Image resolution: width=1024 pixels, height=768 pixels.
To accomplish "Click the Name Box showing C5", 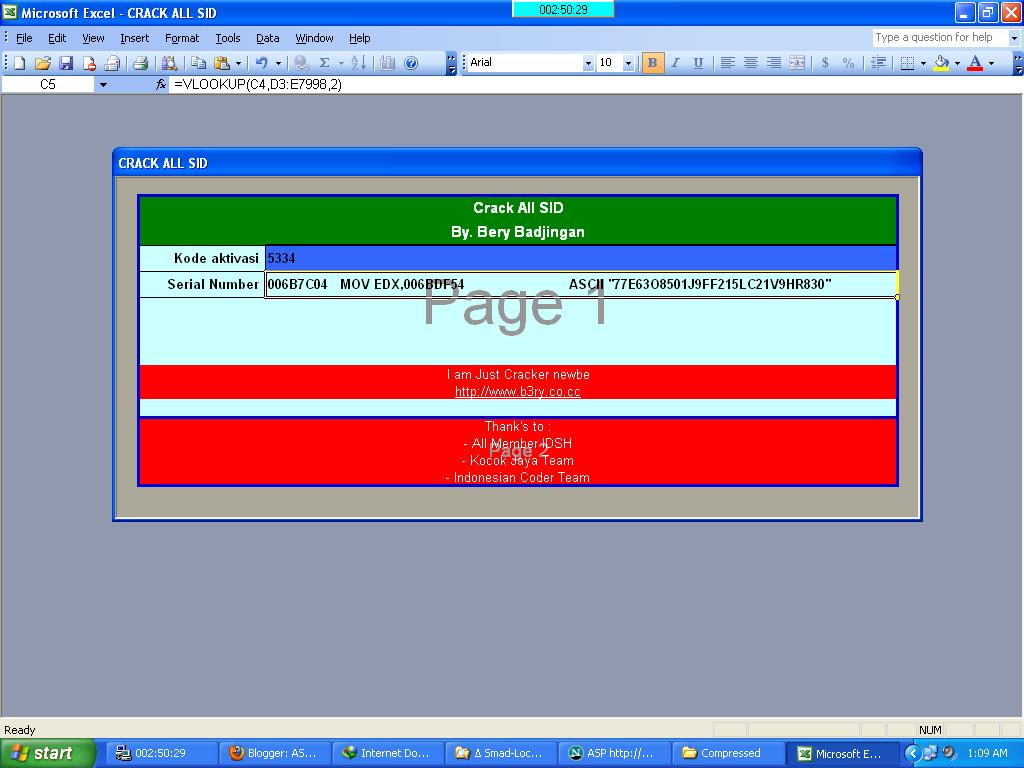I will 48,84.
